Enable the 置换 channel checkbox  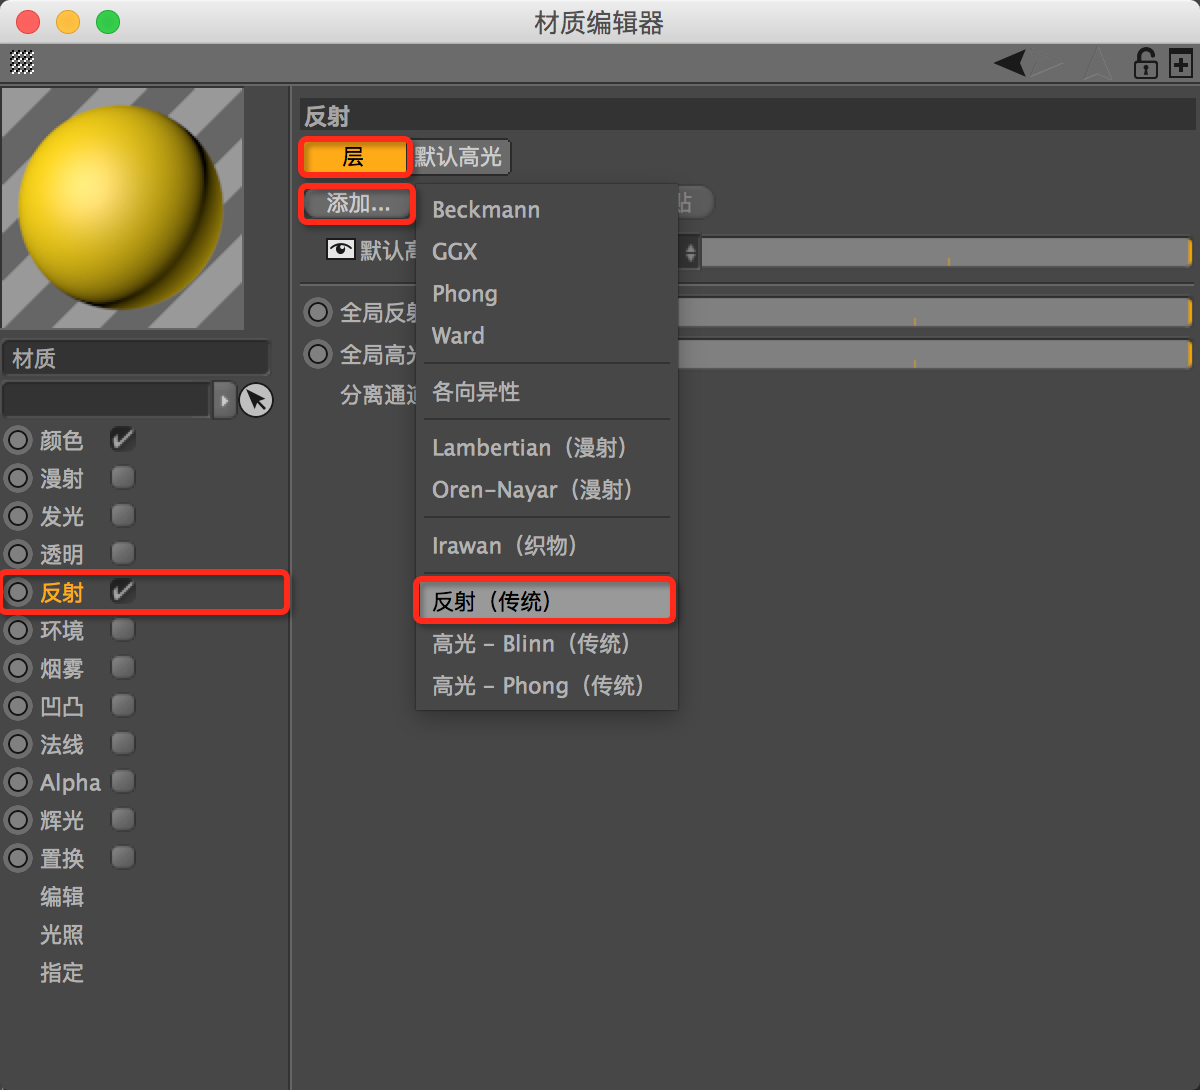123,857
